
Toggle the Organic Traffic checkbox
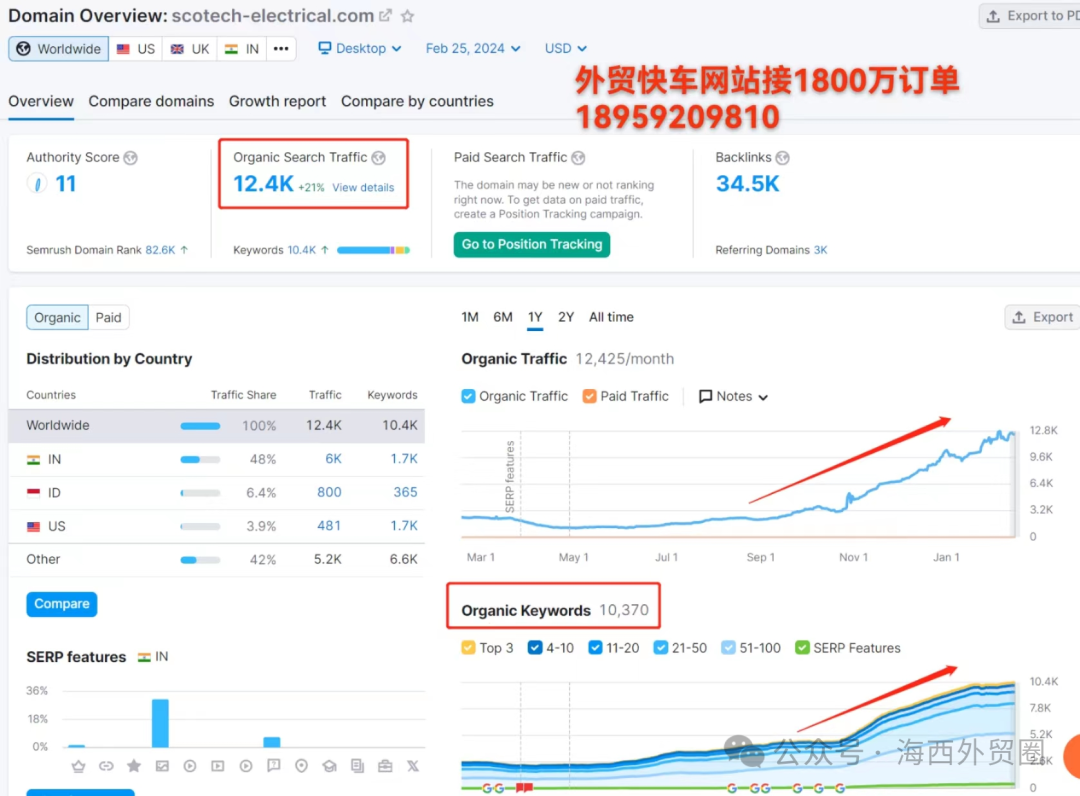[x=468, y=396]
